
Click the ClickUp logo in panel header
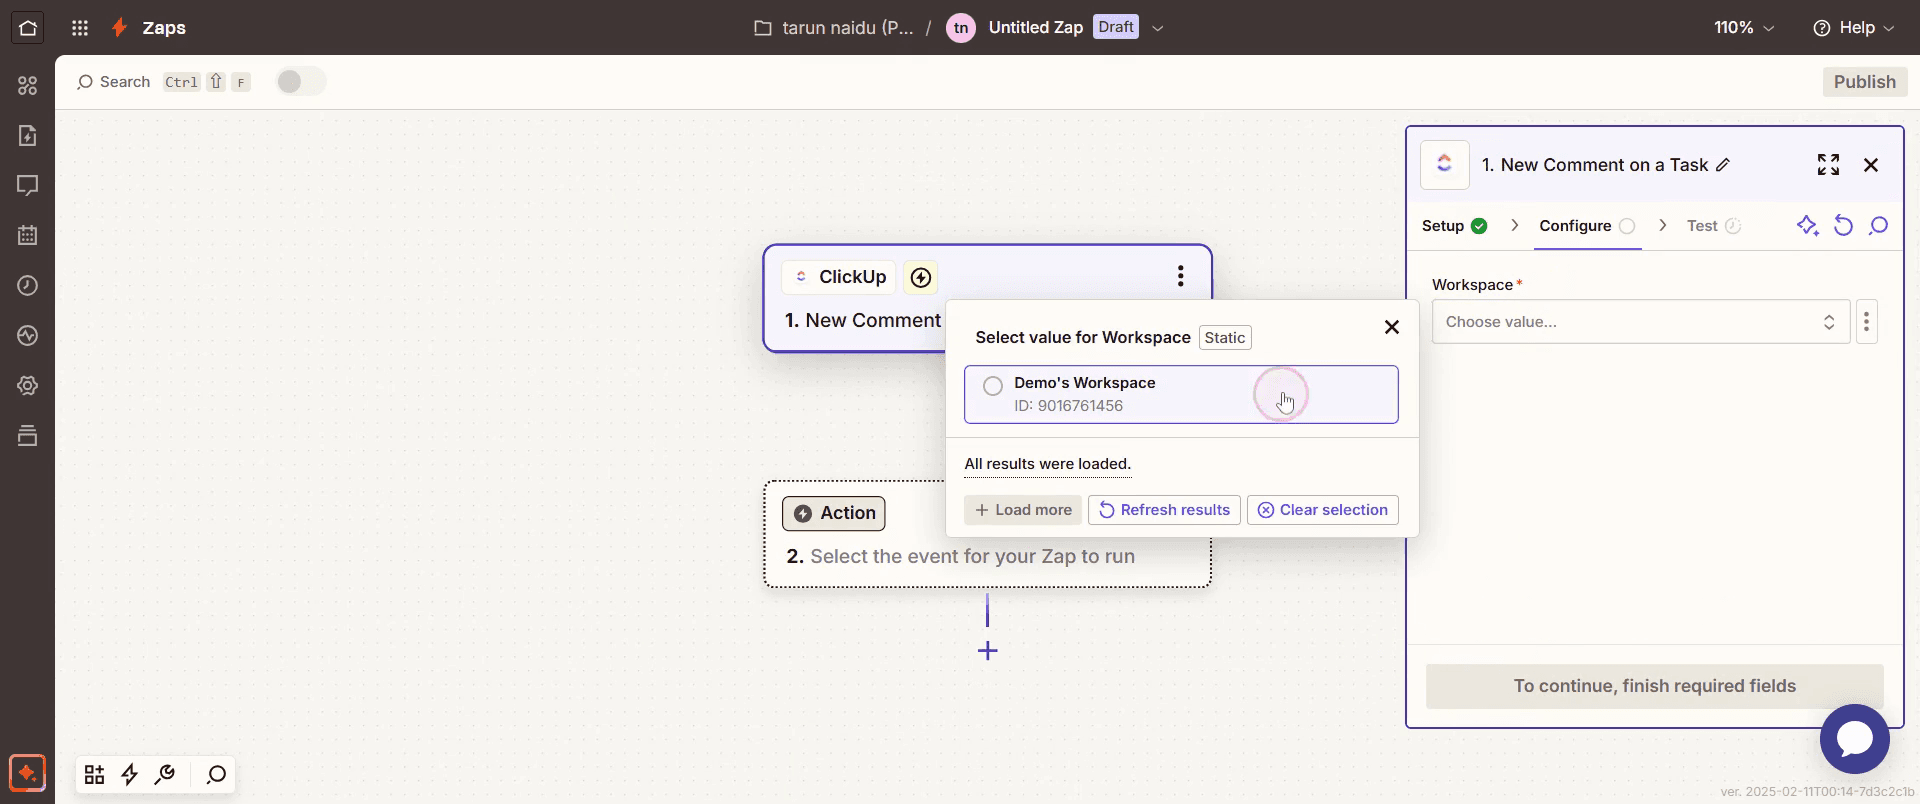(x=1445, y=165)
